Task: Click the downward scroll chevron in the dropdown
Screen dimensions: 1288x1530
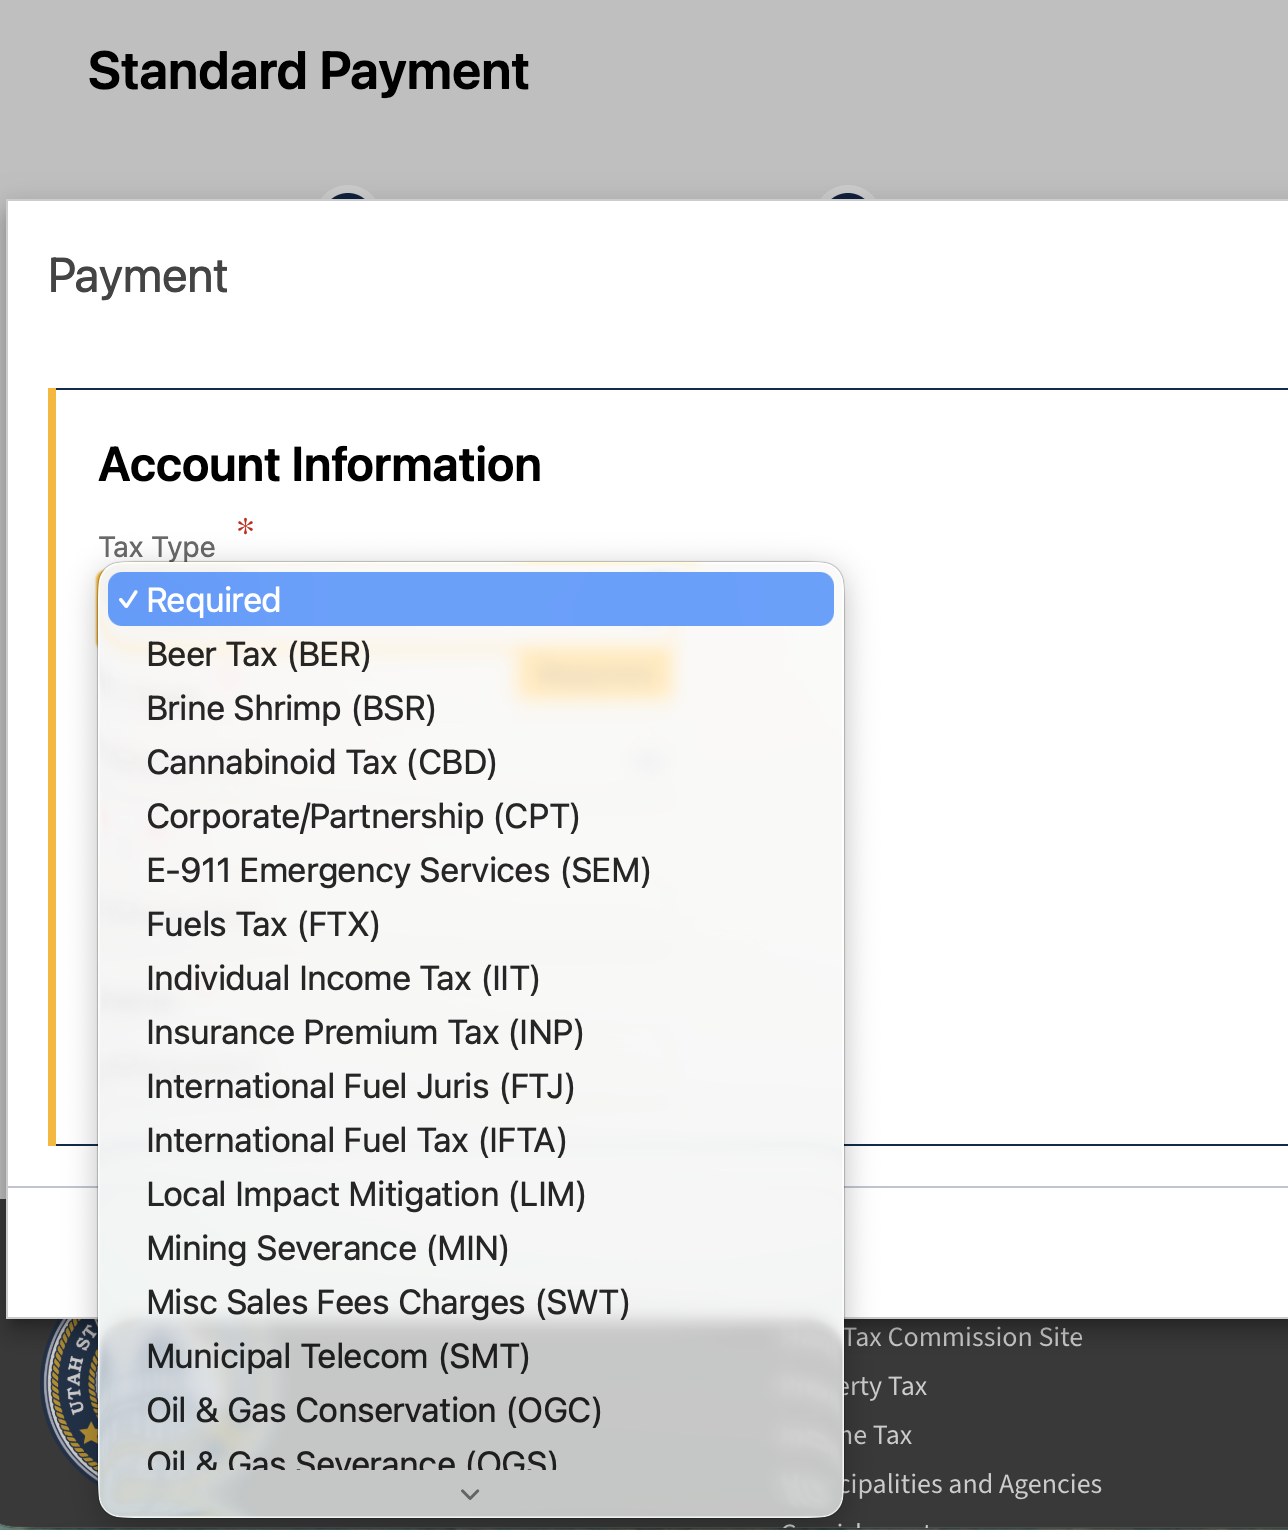Action: (469, 1494)
